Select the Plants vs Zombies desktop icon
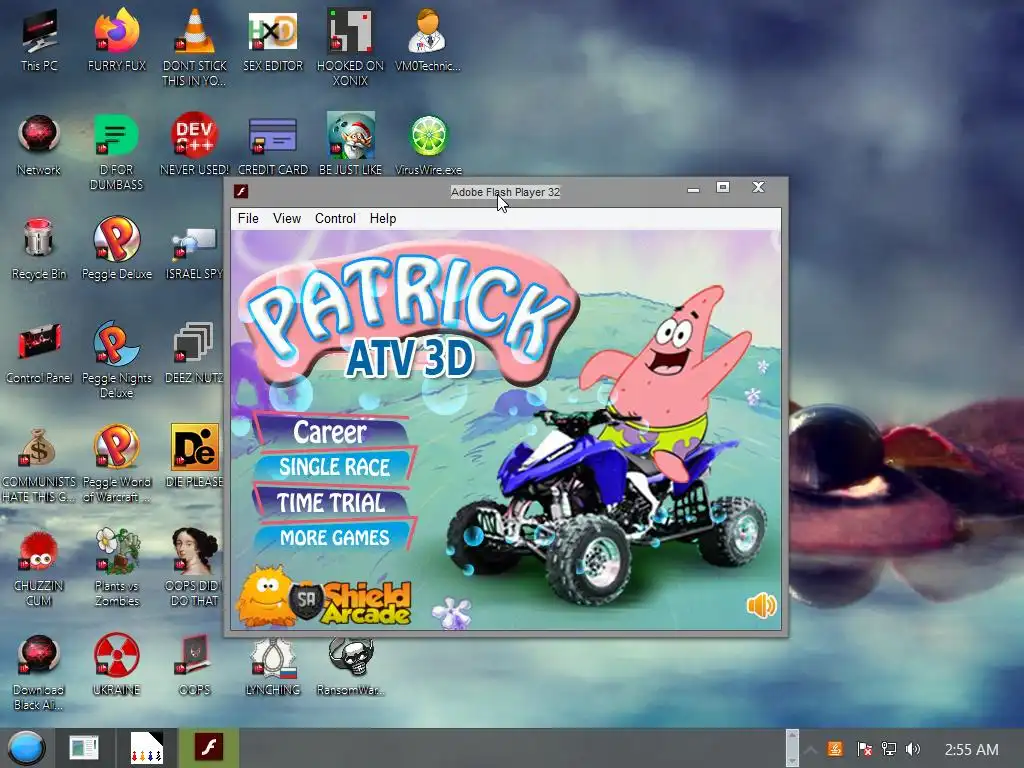1024x768 pixels. tap(117, 567)
